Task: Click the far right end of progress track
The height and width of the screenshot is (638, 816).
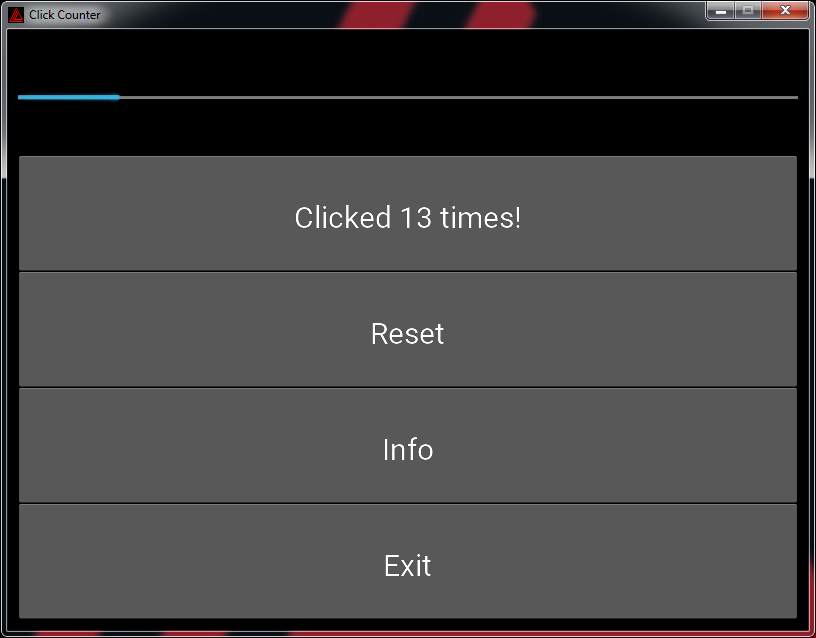Action: 796,97
